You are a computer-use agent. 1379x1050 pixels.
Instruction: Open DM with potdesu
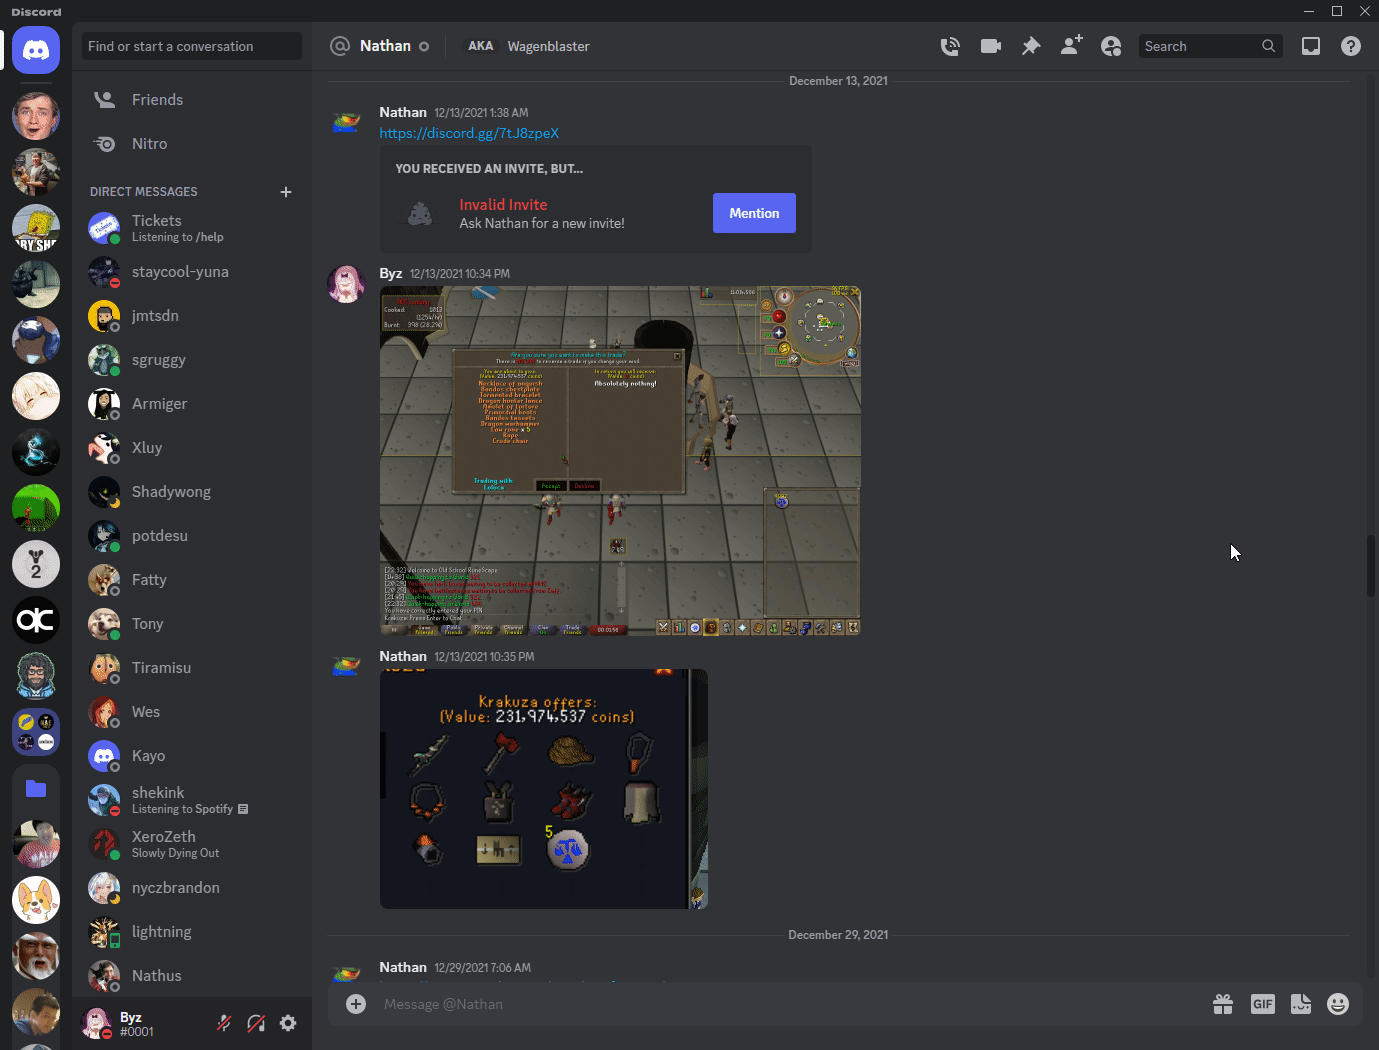click(192, 536)
